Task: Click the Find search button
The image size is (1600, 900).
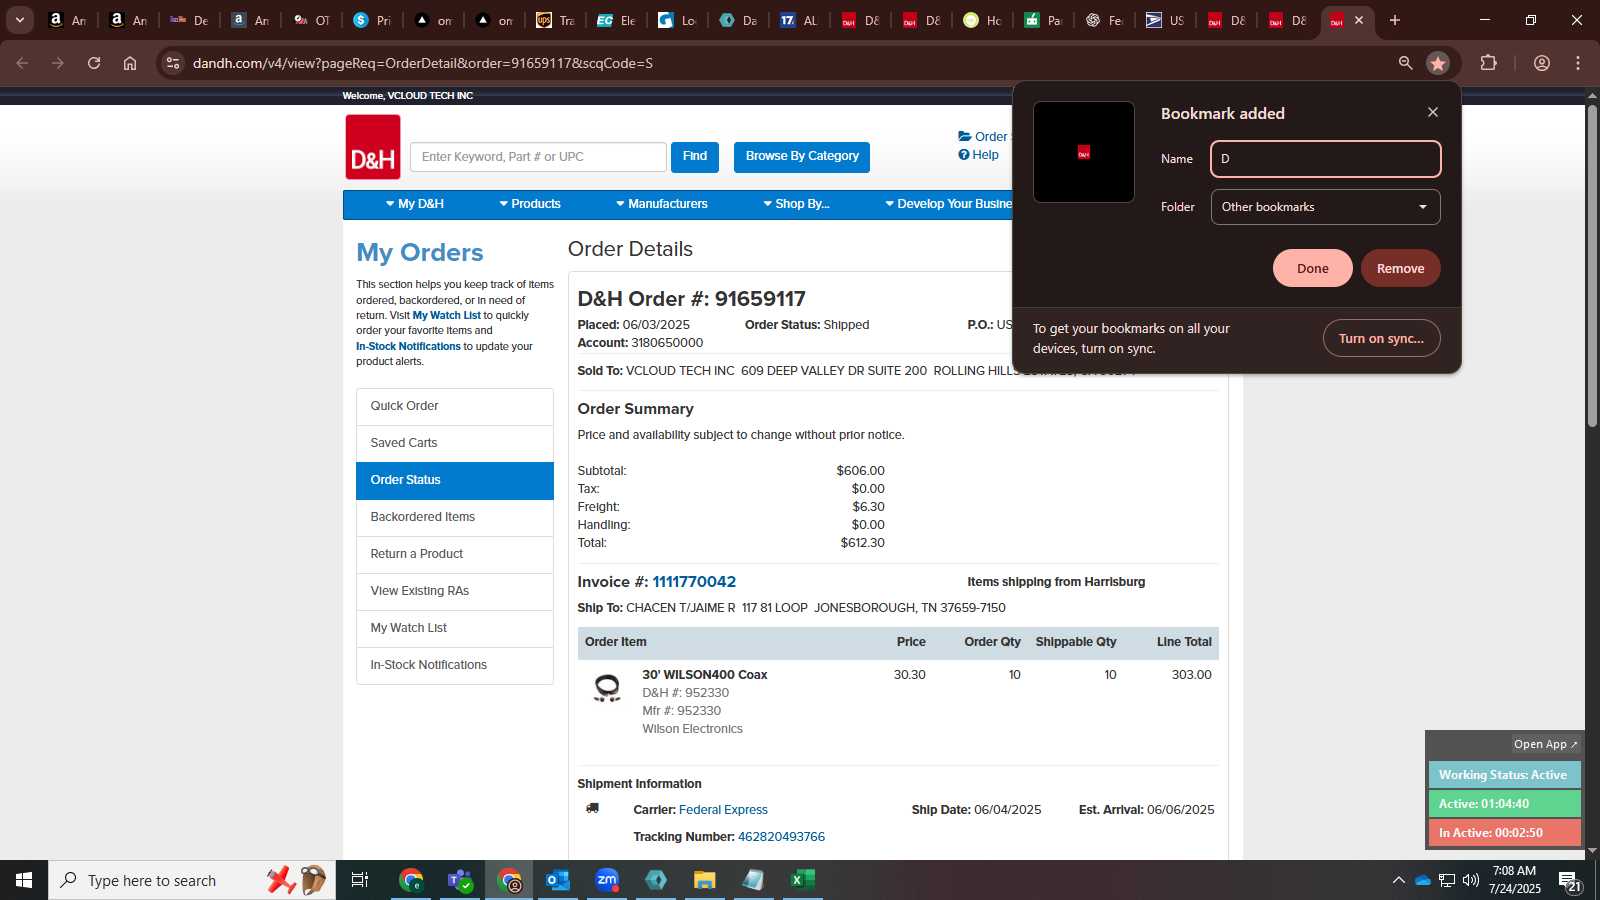Action: tap(695, 157)
